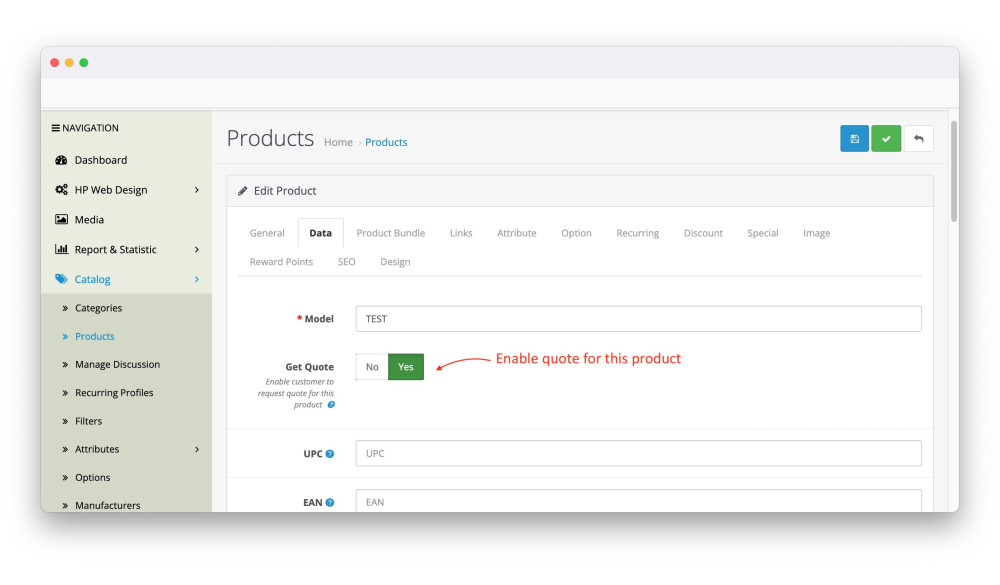Set Get Quote toggle to No
Screen dimensions: 1000x585
point(372,367)
